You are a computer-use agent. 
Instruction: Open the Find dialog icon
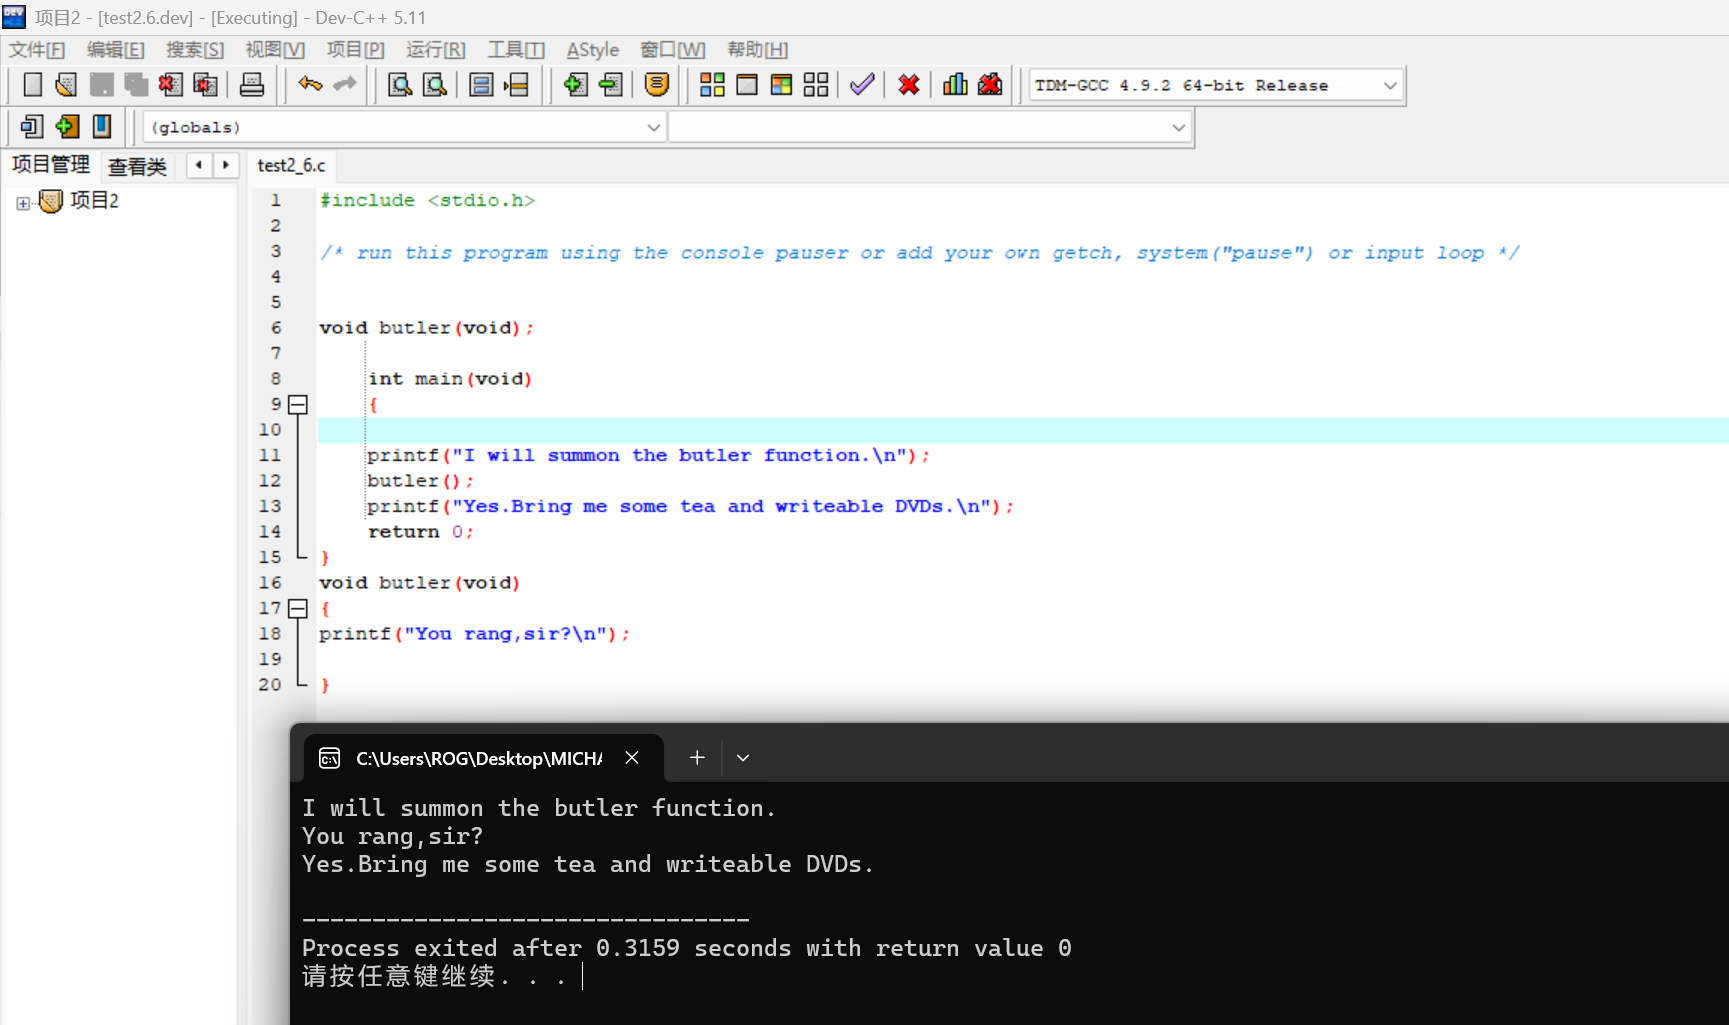click(x=400, y=85)
